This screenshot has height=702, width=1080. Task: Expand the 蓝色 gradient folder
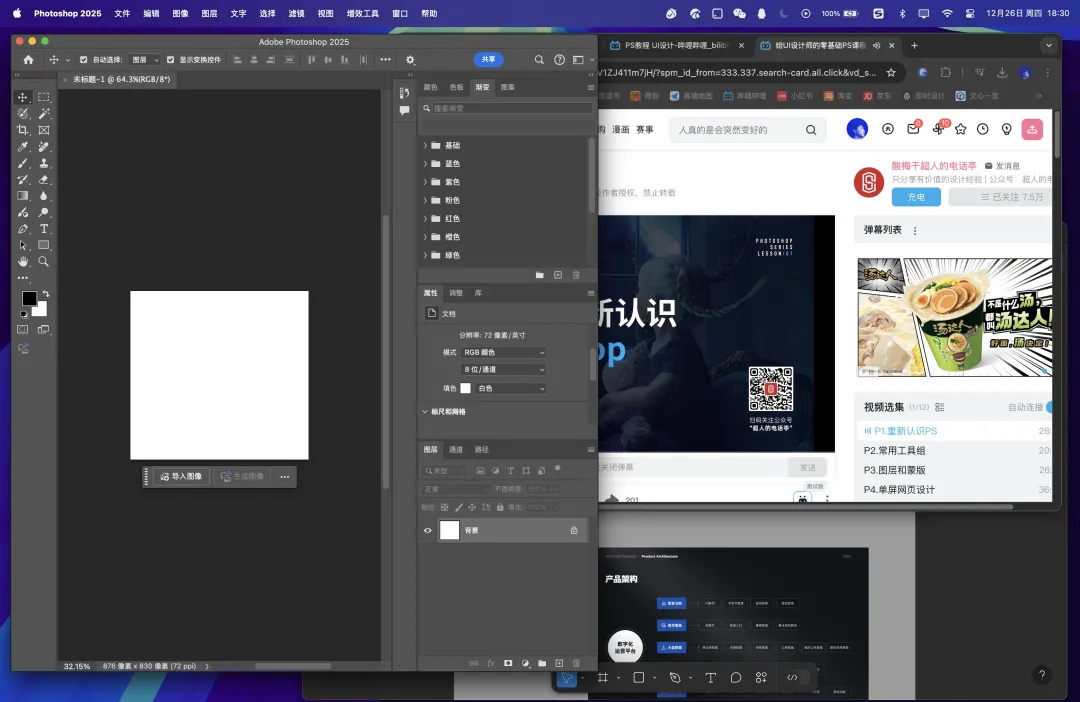pos(425,164)
